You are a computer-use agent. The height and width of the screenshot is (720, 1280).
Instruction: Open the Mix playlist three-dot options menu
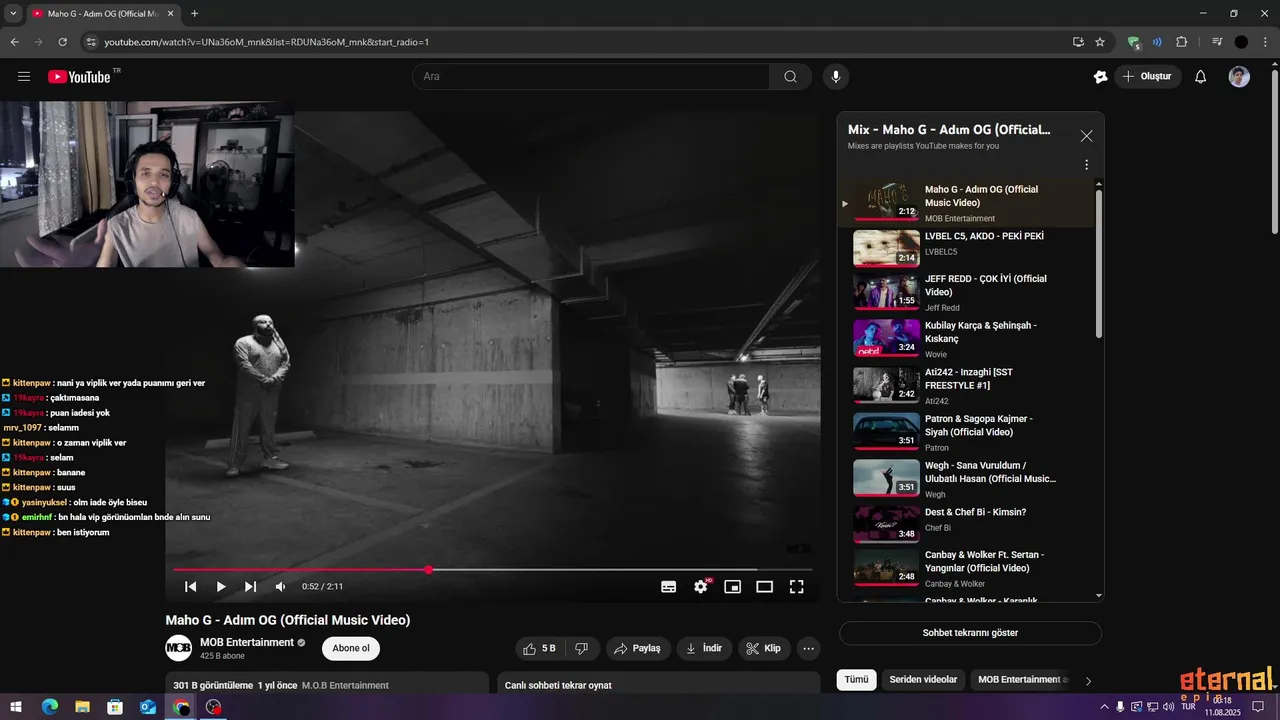point(1086,165)
